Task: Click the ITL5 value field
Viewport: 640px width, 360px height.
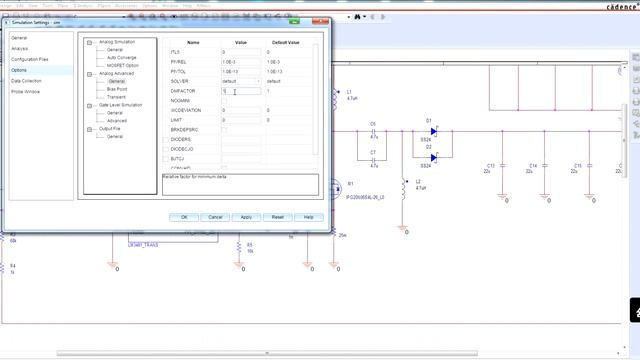Action: [241, 52]
